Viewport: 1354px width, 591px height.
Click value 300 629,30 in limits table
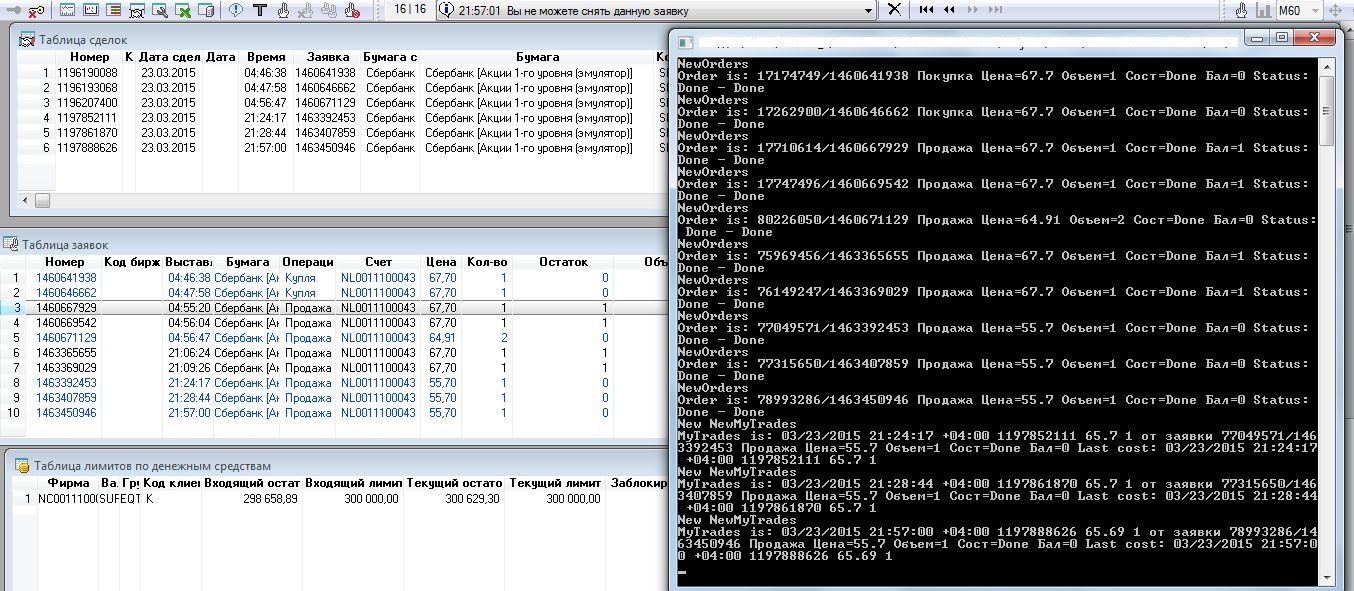[x=473, y=498]
